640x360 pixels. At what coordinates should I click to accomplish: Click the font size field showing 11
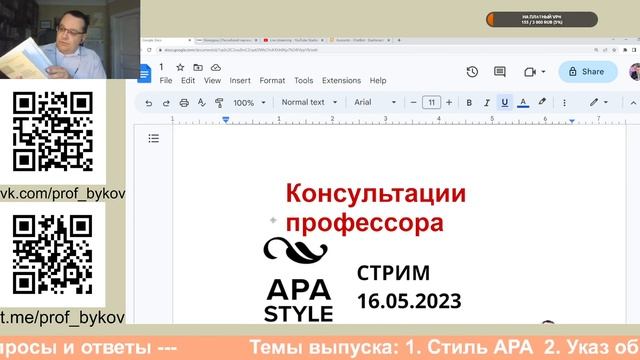point(431,102)
